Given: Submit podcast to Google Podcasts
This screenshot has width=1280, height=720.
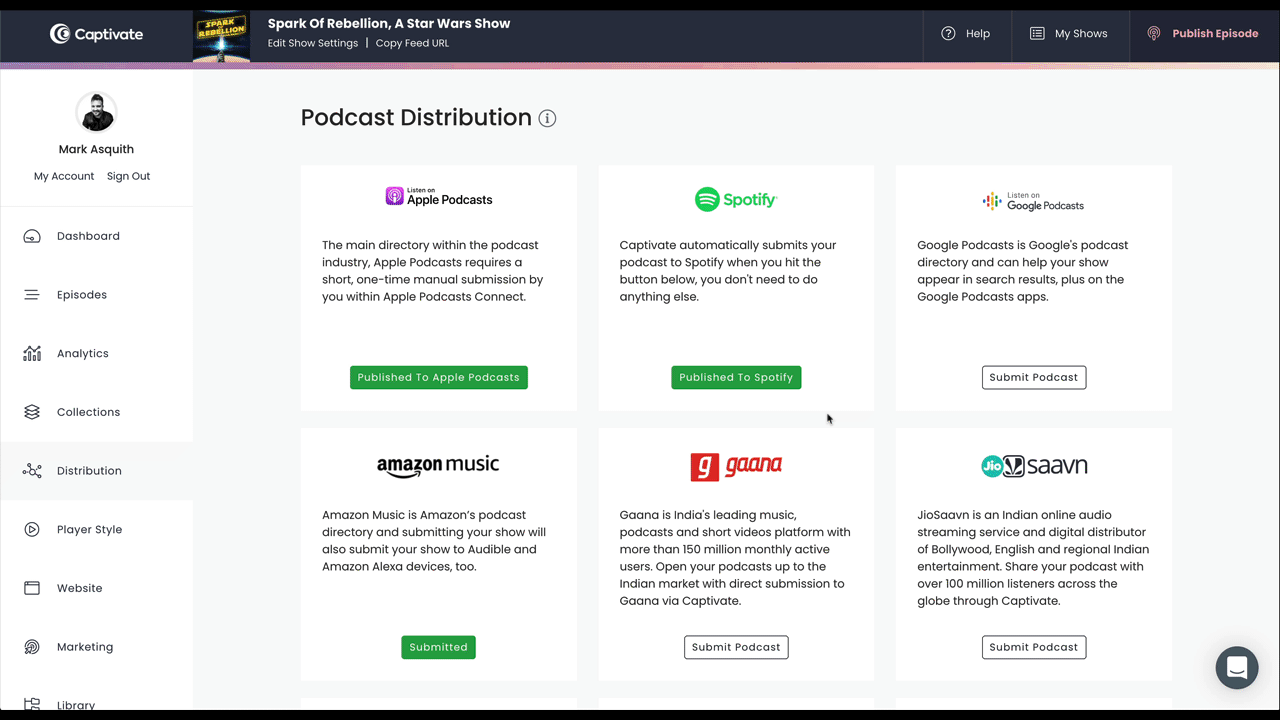Looking at the screenshot, I should coord(1034,377).
